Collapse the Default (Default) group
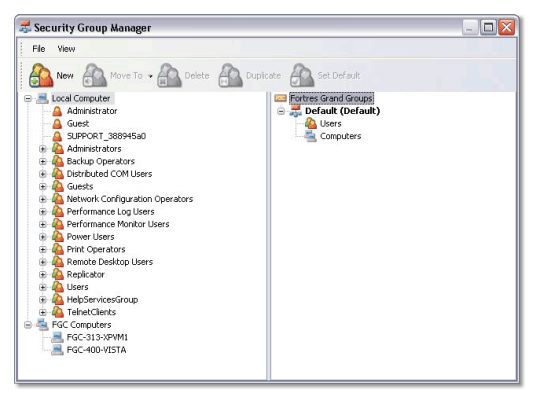 [281, 111]
